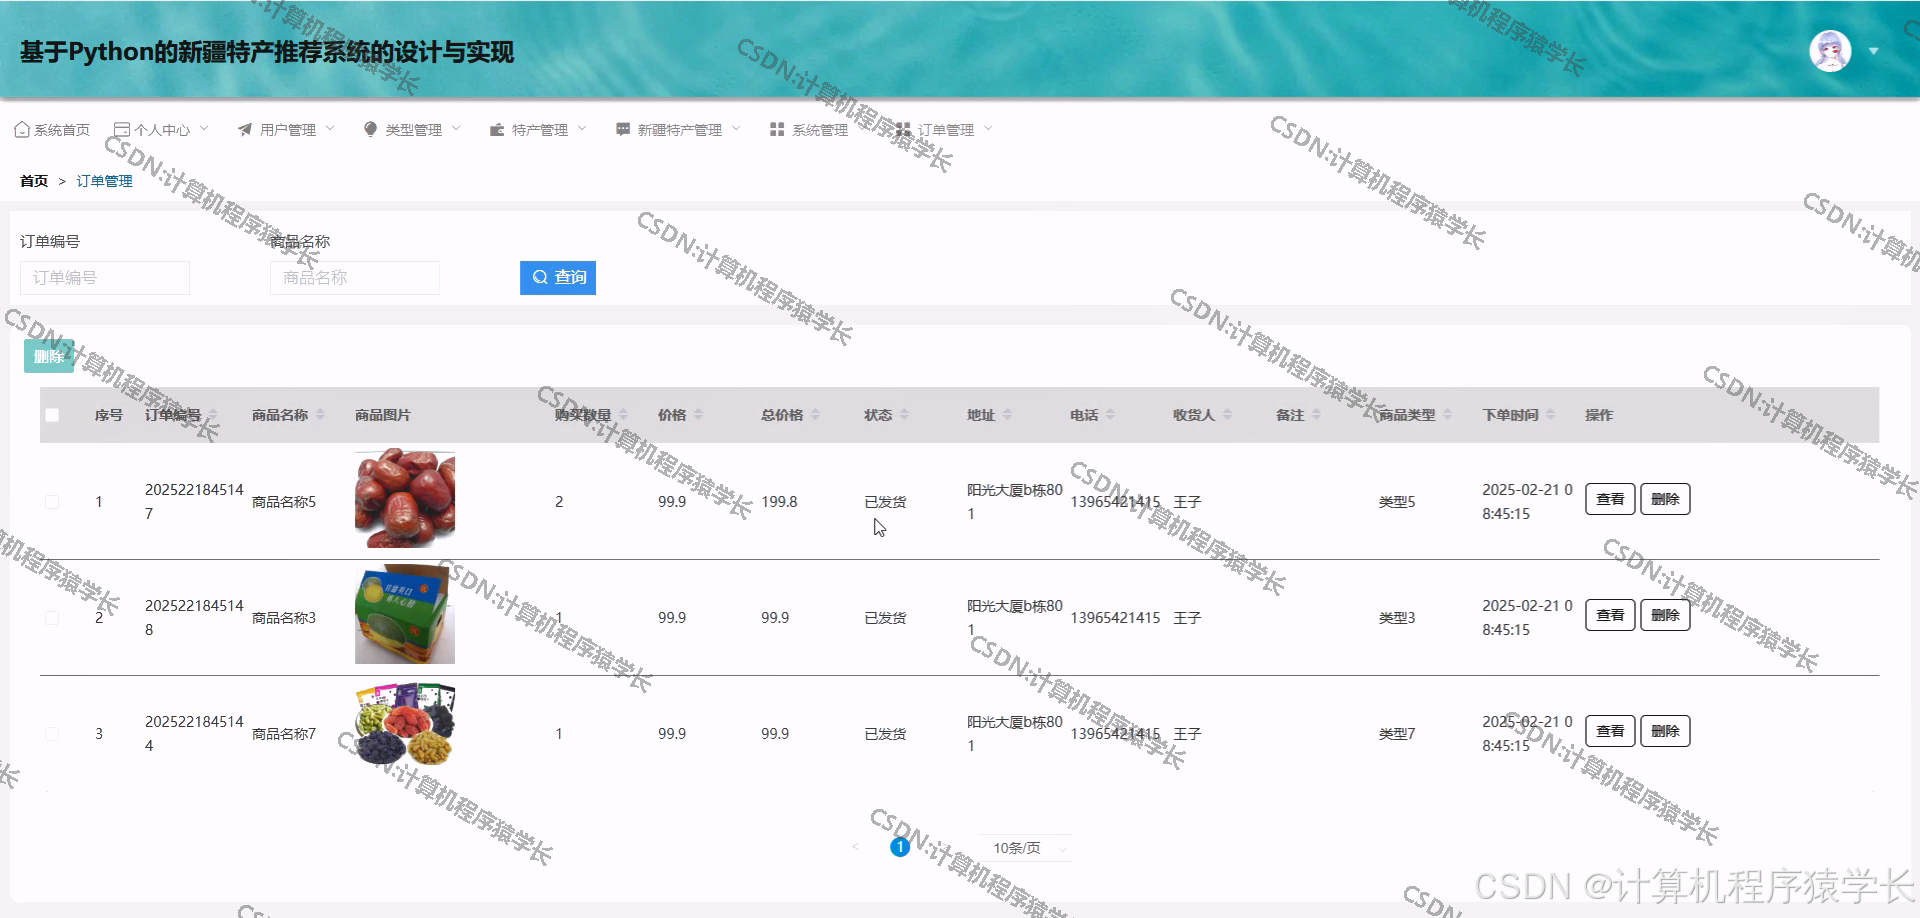
Task: Sort by 备注 column arrows
Action: [1316, 415]
